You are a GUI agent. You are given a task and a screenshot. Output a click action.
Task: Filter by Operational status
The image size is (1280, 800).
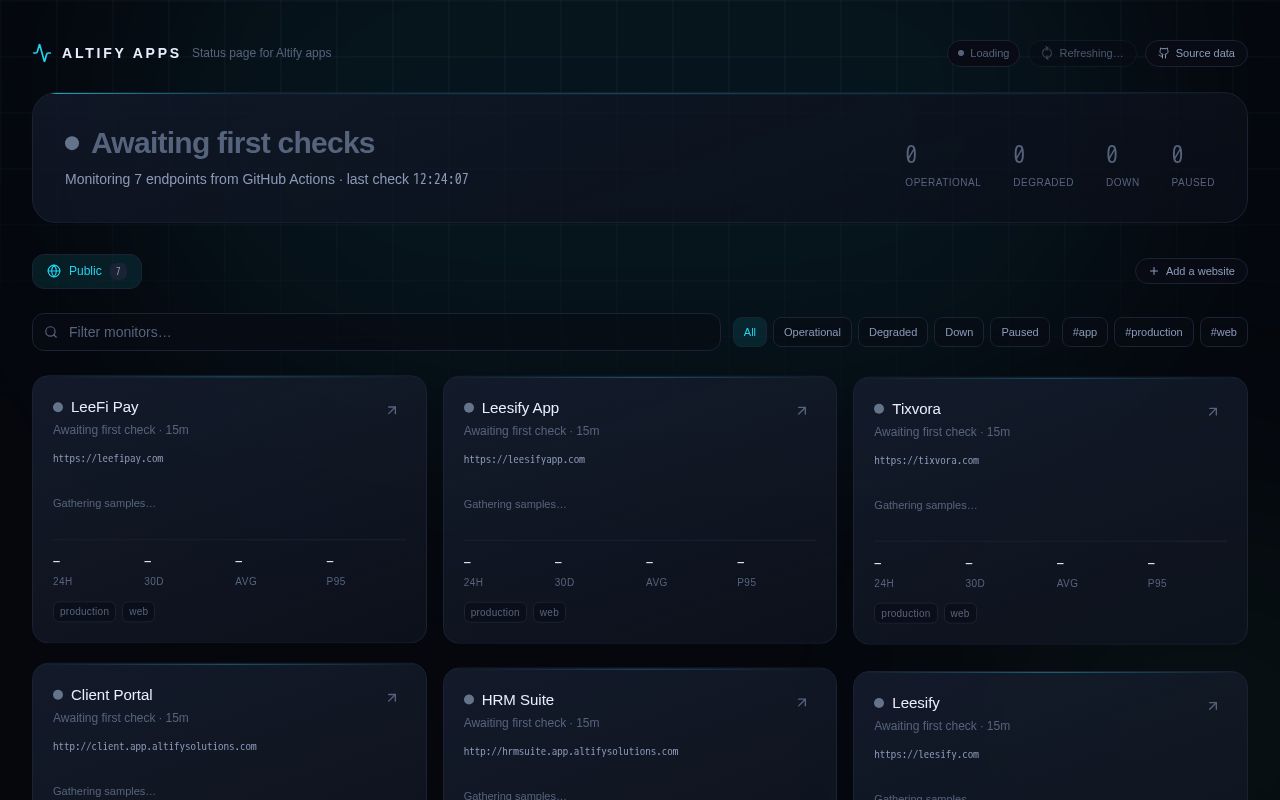812,332
